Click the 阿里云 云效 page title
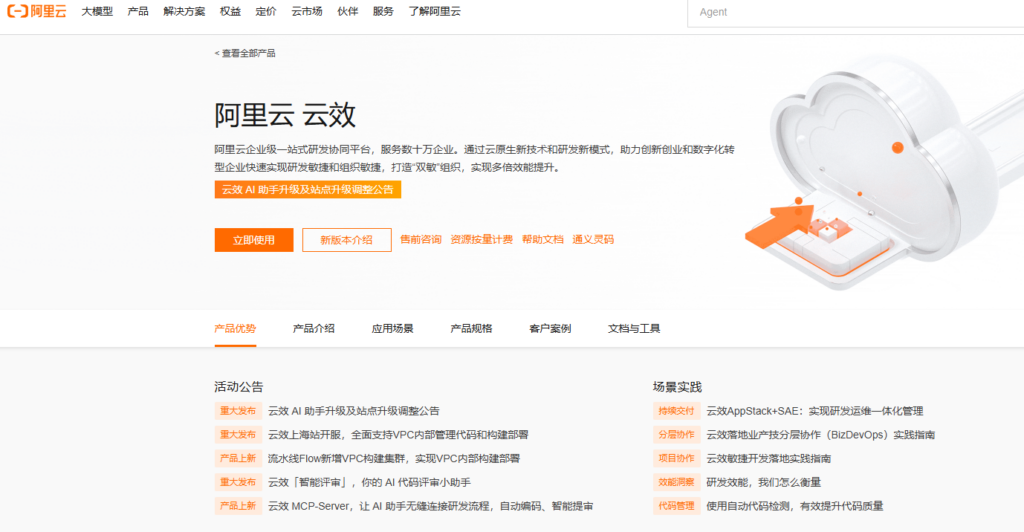Viewport: 1024px width, 532px height. 285,115
